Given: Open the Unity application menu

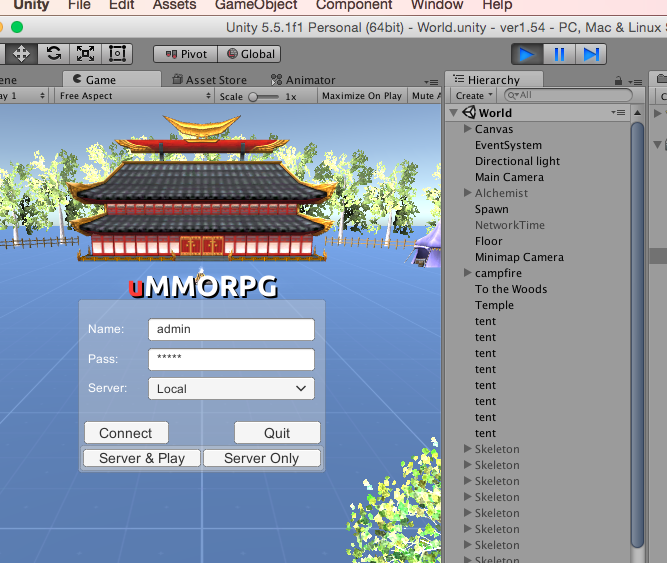Looking at the screenshot, I should 31,6.
